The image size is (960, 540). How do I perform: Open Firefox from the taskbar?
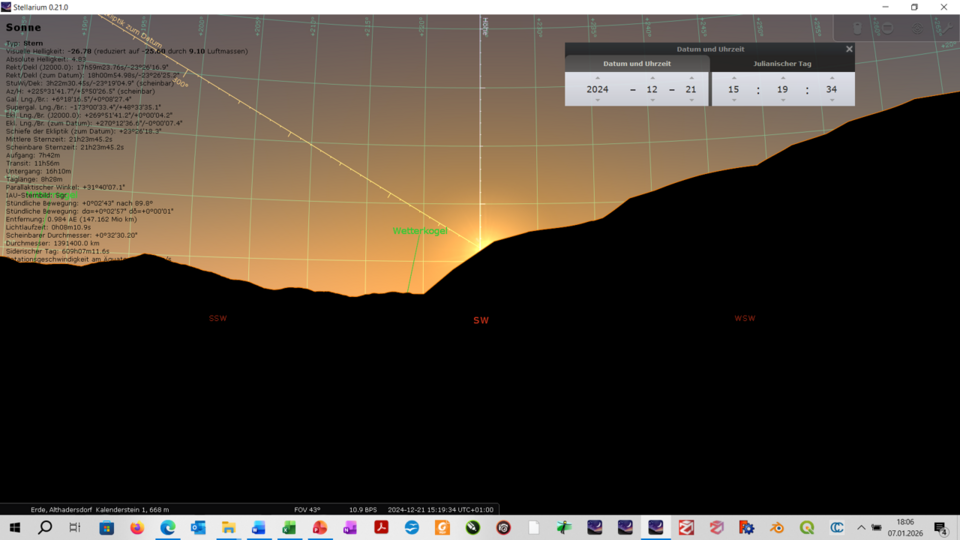click(x=137, y=527)
